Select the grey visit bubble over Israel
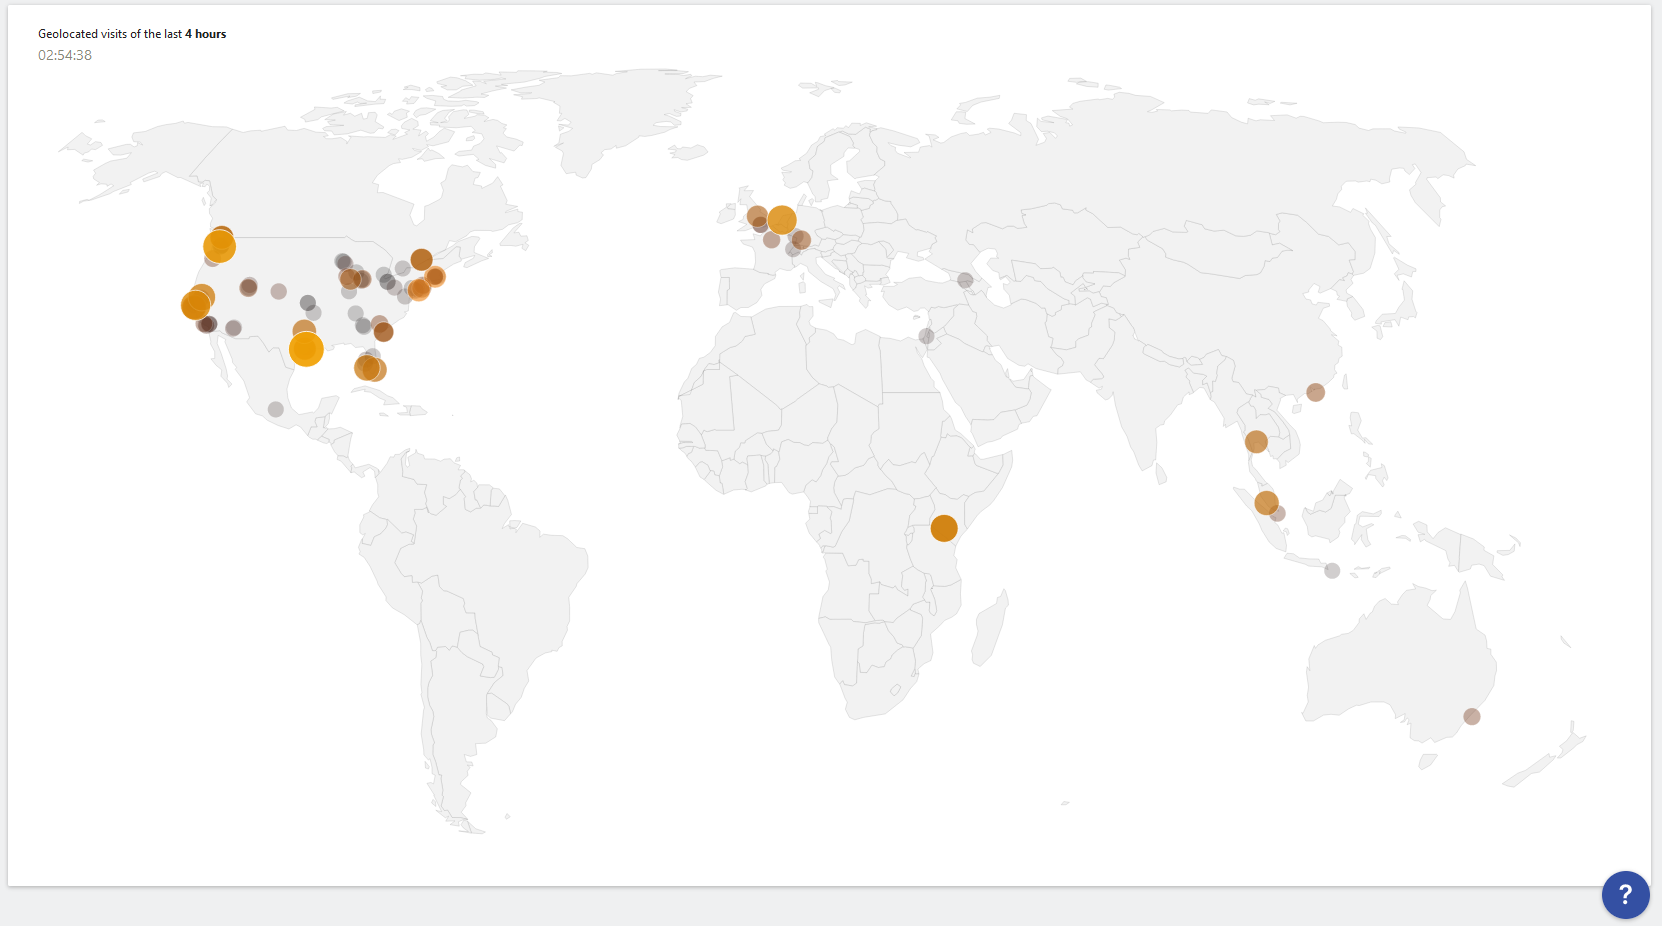1662x926 pixels. 927,336
